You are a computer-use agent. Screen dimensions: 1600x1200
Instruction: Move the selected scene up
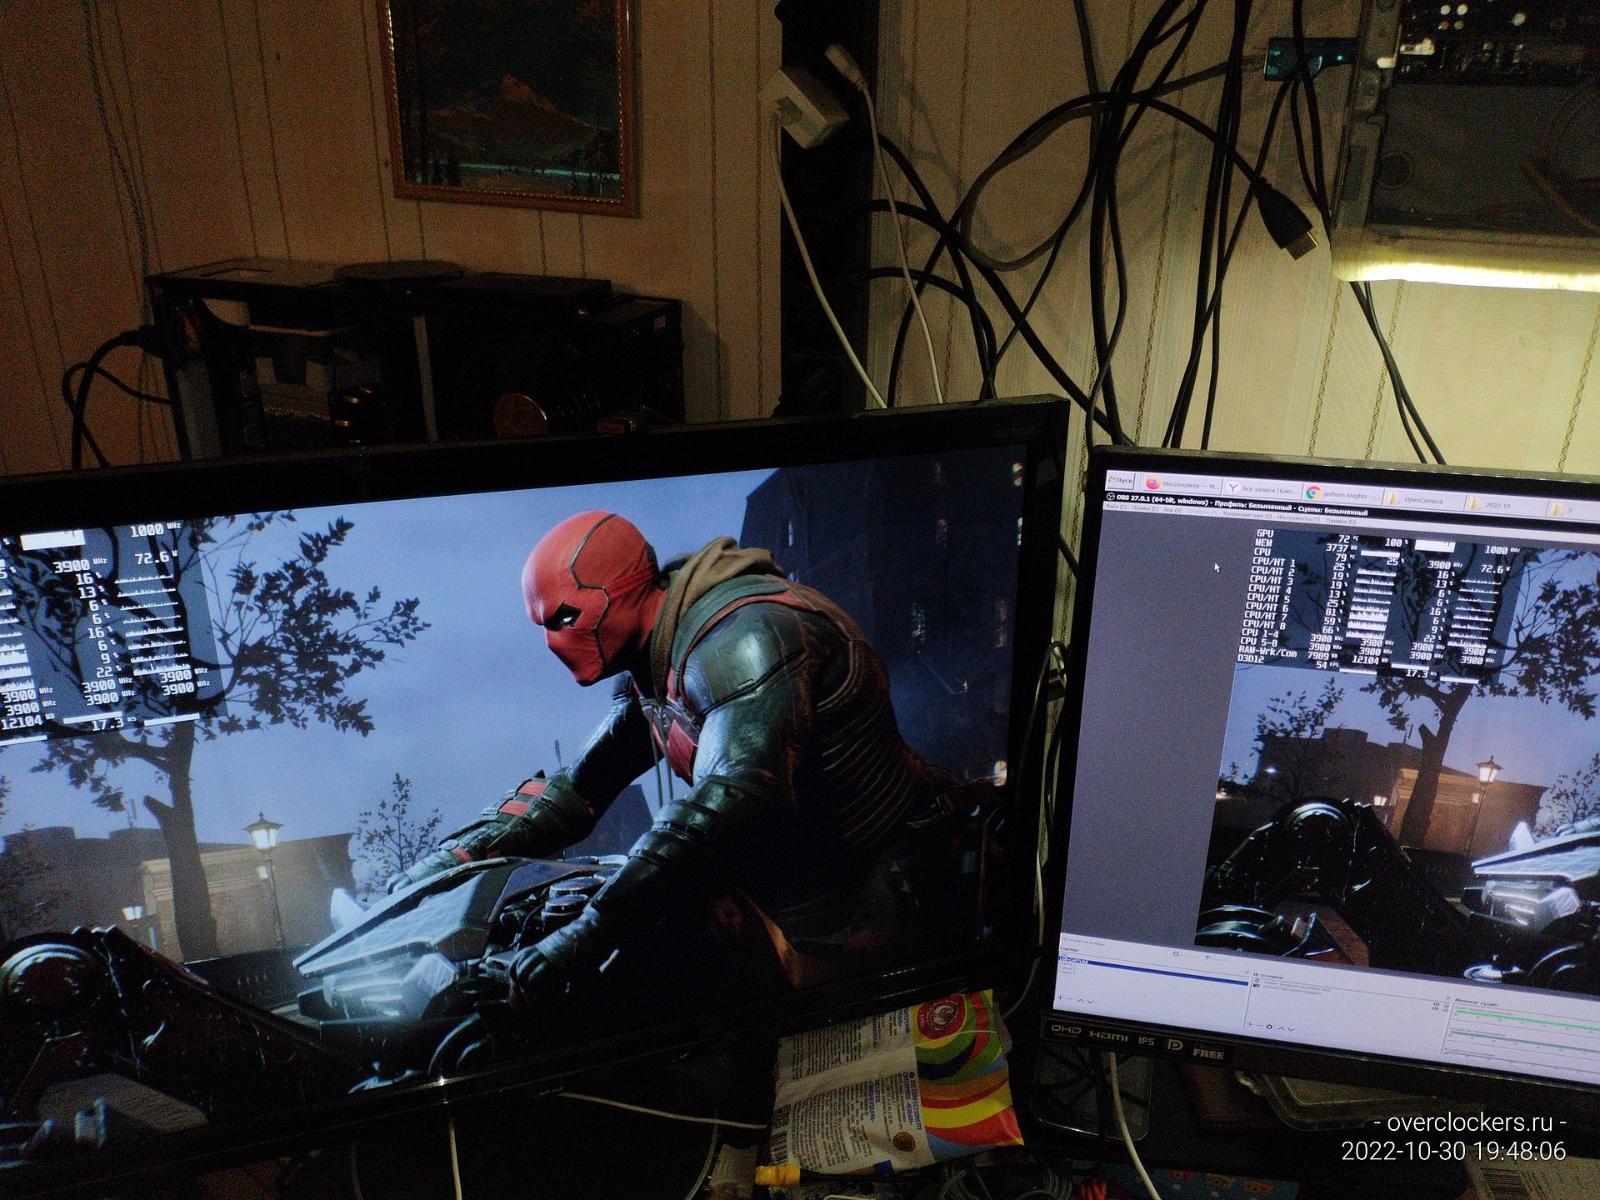pos(1080,1000)
